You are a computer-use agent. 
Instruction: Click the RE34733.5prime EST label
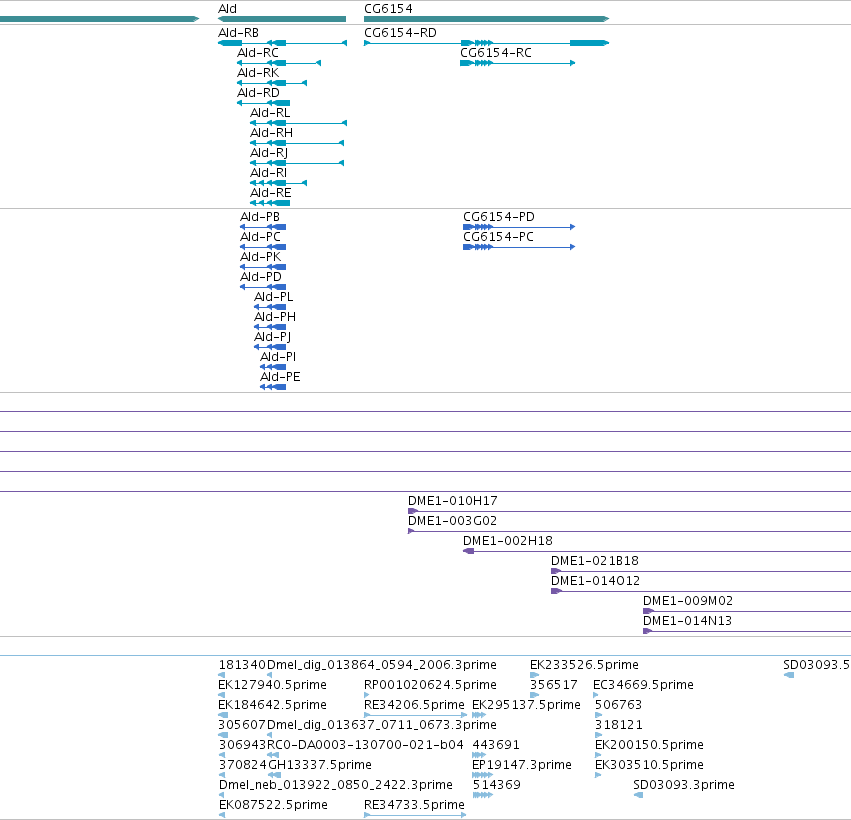click(415, 805)
